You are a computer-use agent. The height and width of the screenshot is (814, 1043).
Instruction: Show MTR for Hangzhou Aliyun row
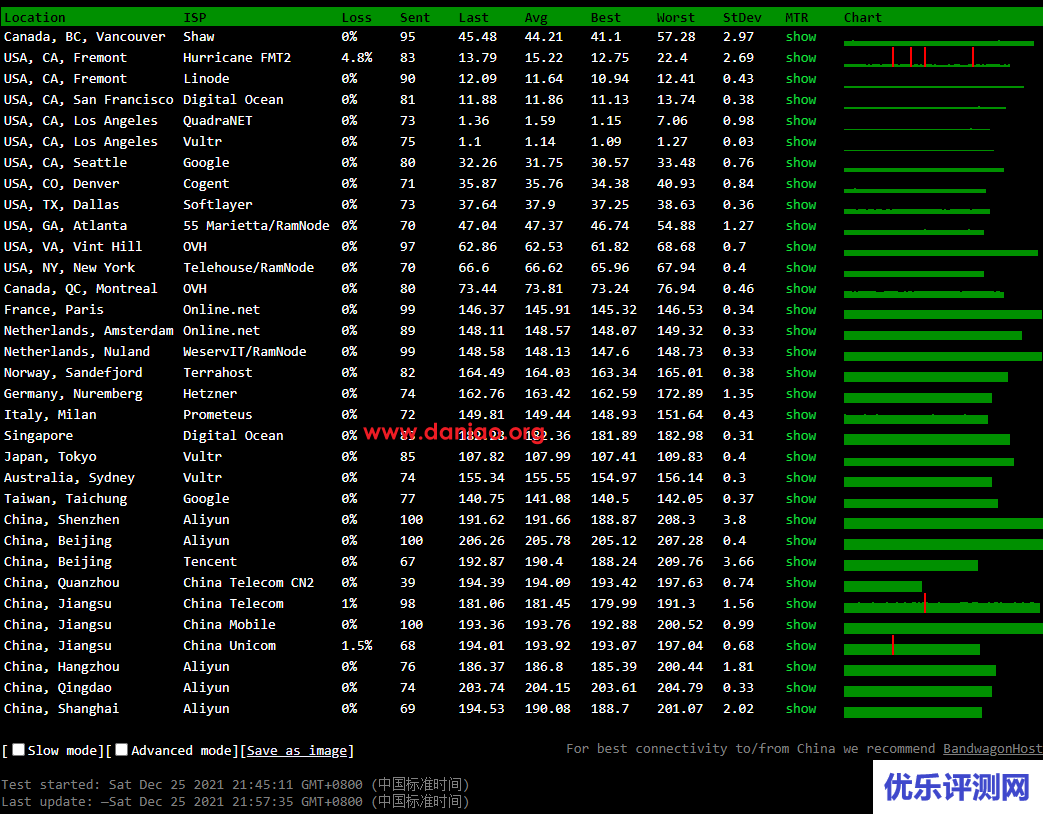[x=801, y=666]
